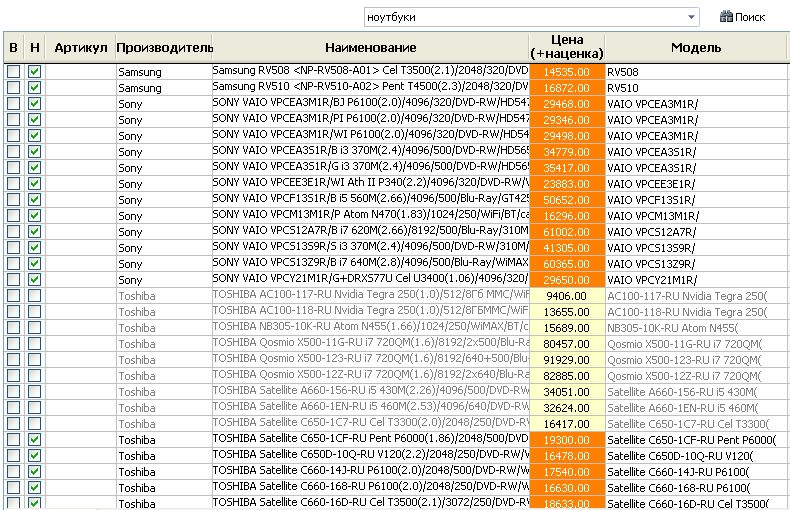
Task: Sort by the Артикул column header
Action: point(81,48)
